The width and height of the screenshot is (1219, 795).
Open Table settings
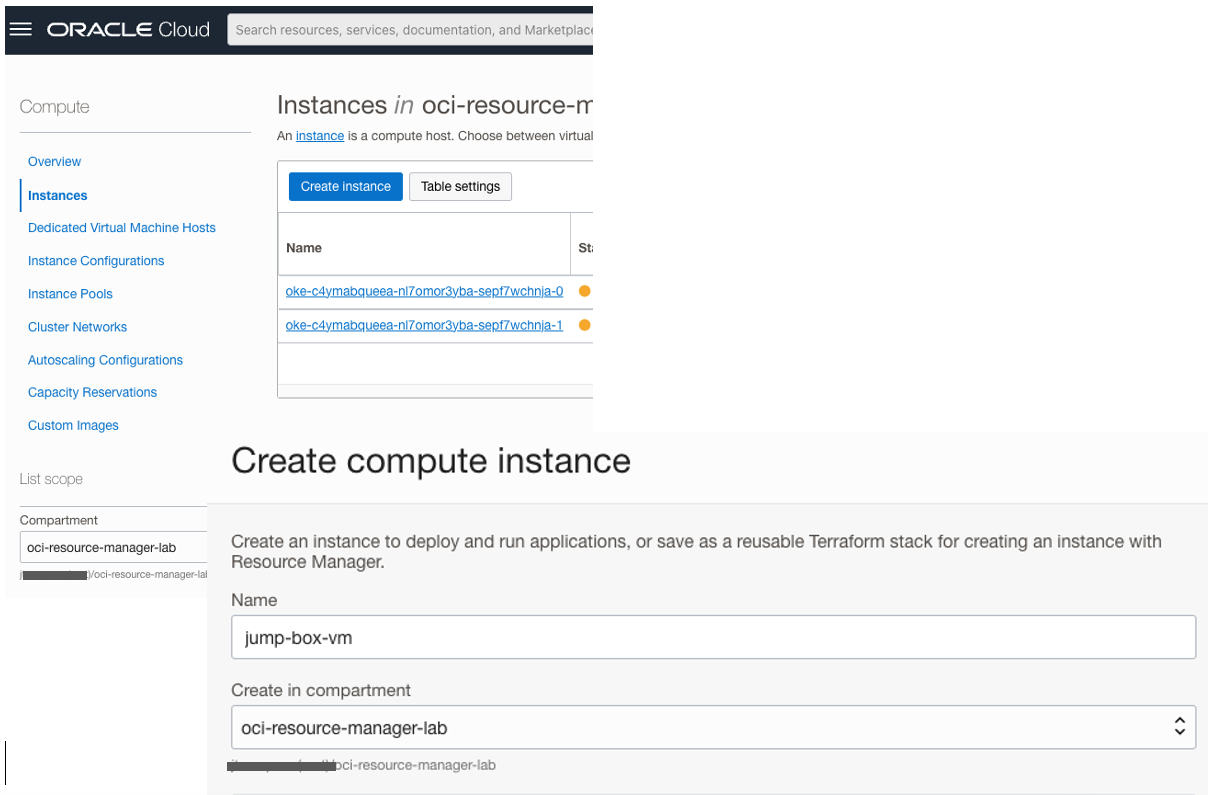[x=460, y=186]
